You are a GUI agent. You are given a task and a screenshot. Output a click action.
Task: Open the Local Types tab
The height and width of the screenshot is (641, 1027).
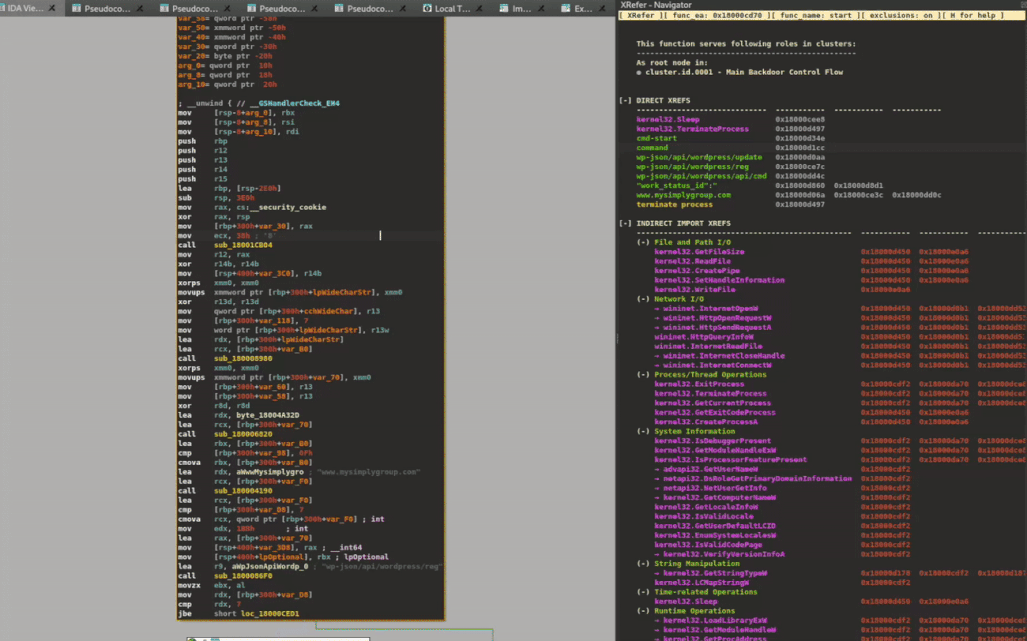(453, 9)
